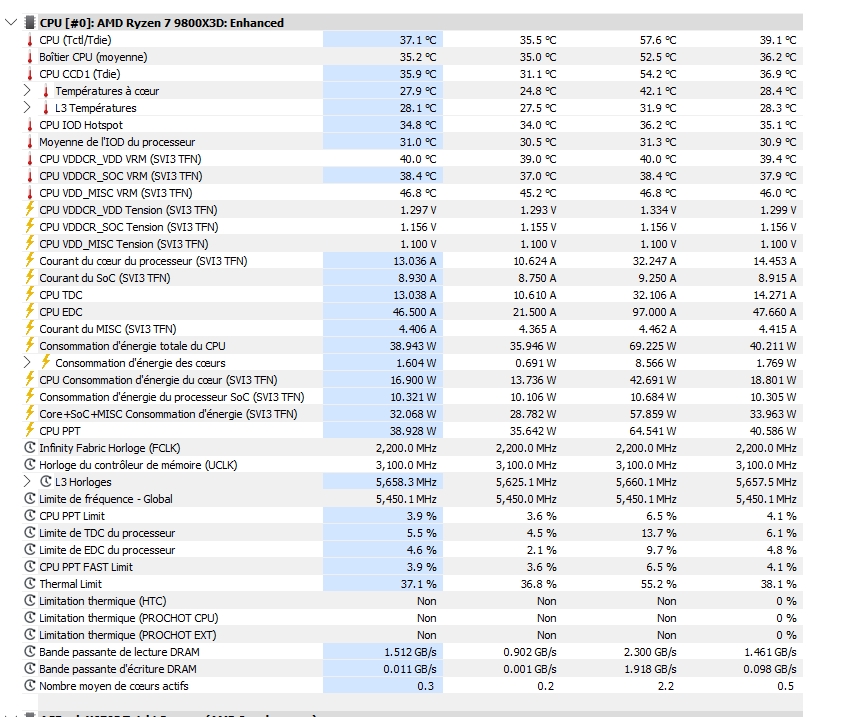Click the 1.512 GB/s DRAM read bandwidth value
The image size is (850, 717).
pos(410,652)
